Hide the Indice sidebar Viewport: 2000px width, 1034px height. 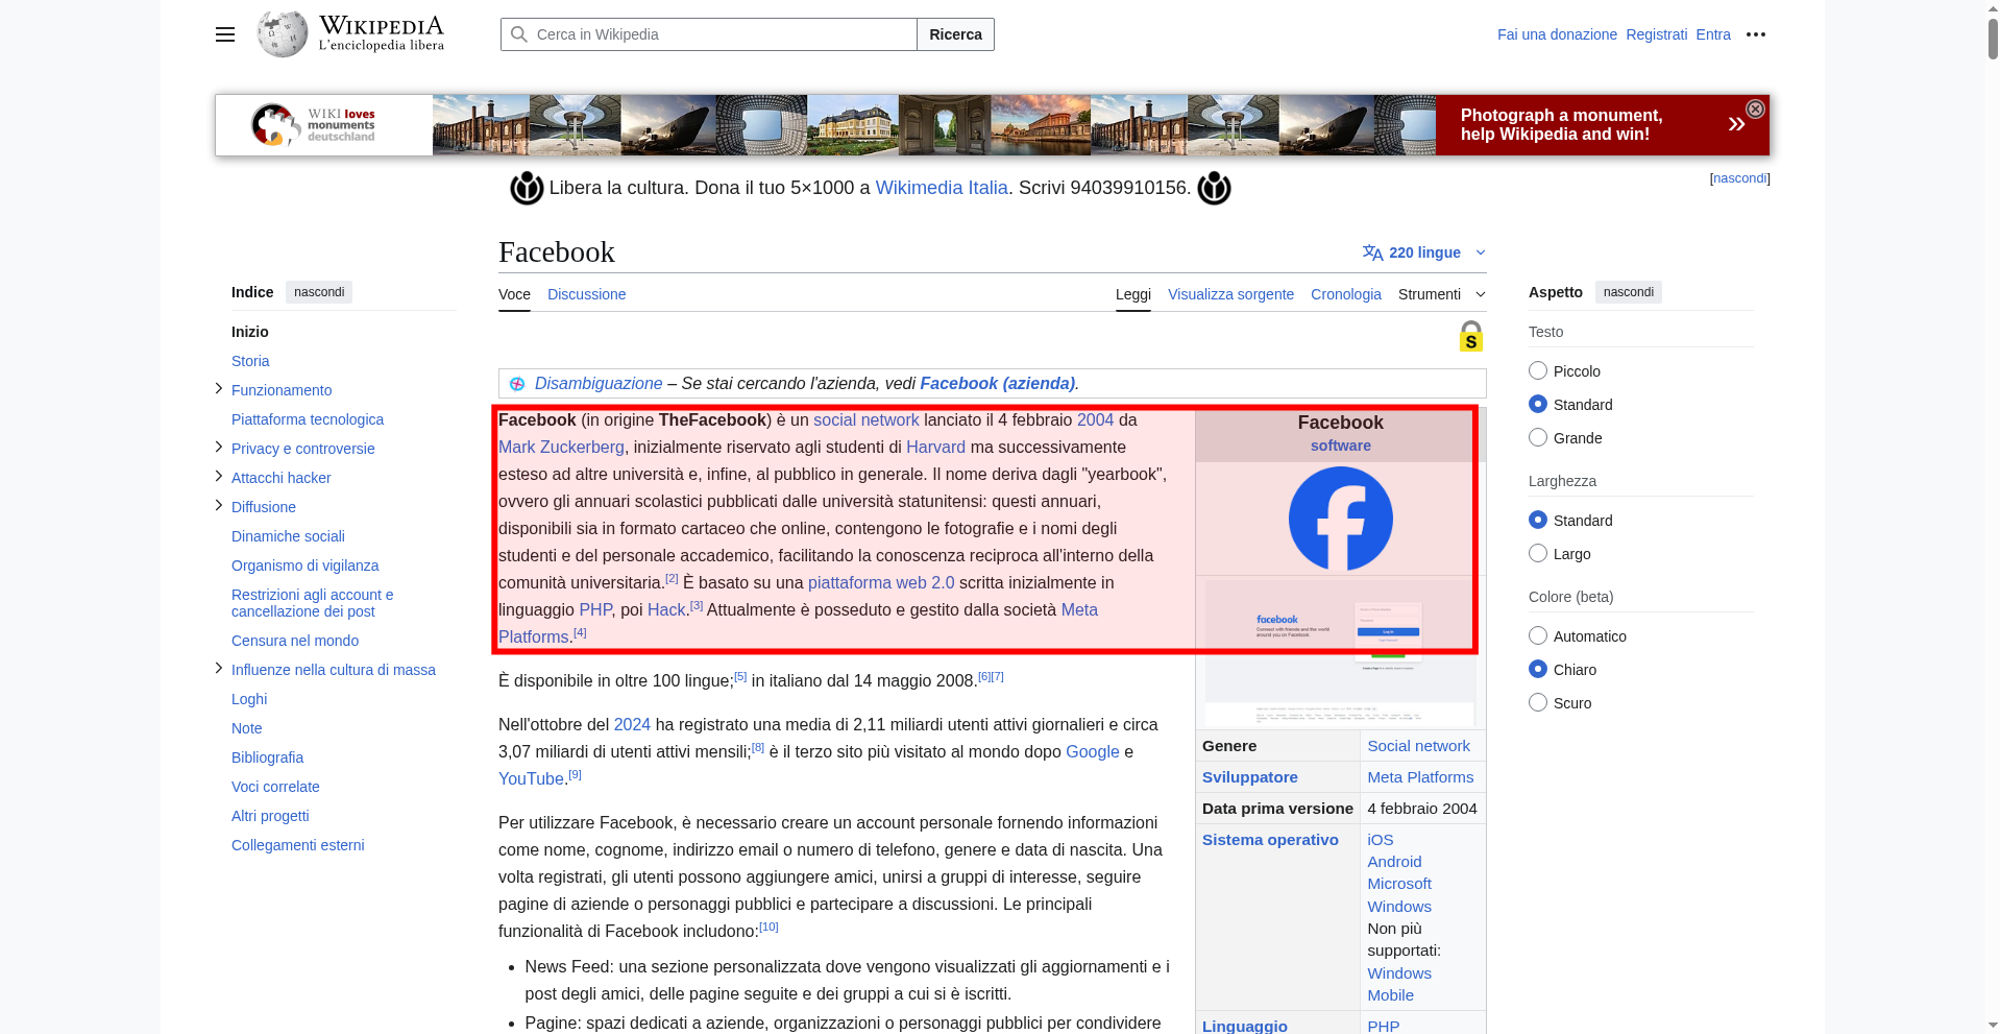pyautogui.click(x=319, y=292)
